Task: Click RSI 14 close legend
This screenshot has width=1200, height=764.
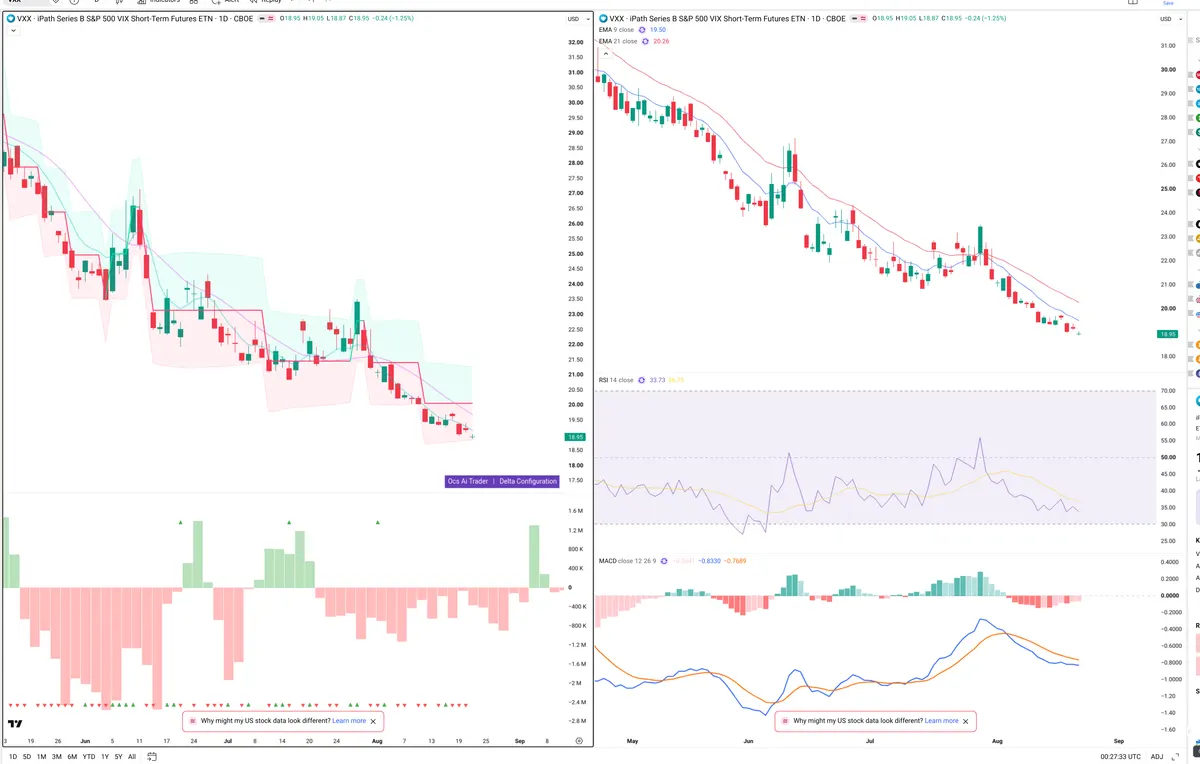Action: pyautogui.click(x=616, y=380)
